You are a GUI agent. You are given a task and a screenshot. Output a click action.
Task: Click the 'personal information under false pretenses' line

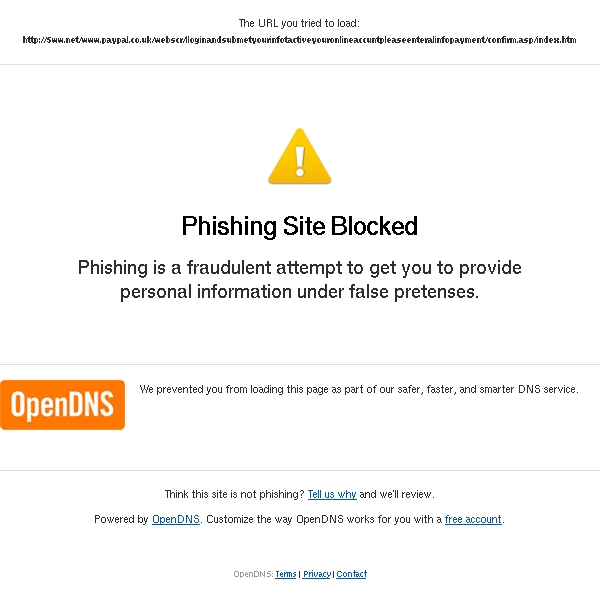(x=300, y=292)
